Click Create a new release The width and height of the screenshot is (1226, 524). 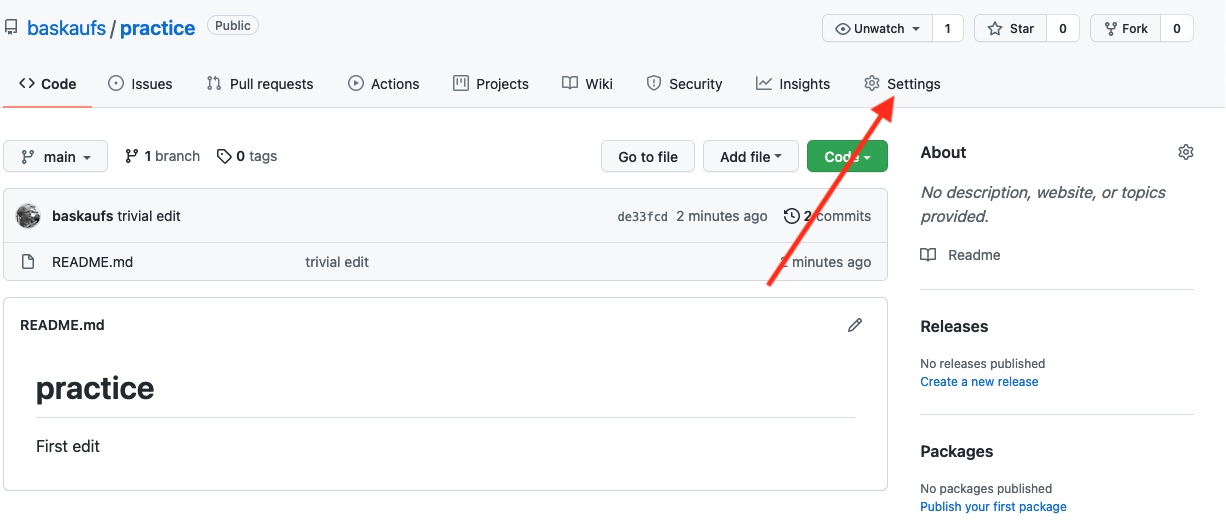click(979, 382)
